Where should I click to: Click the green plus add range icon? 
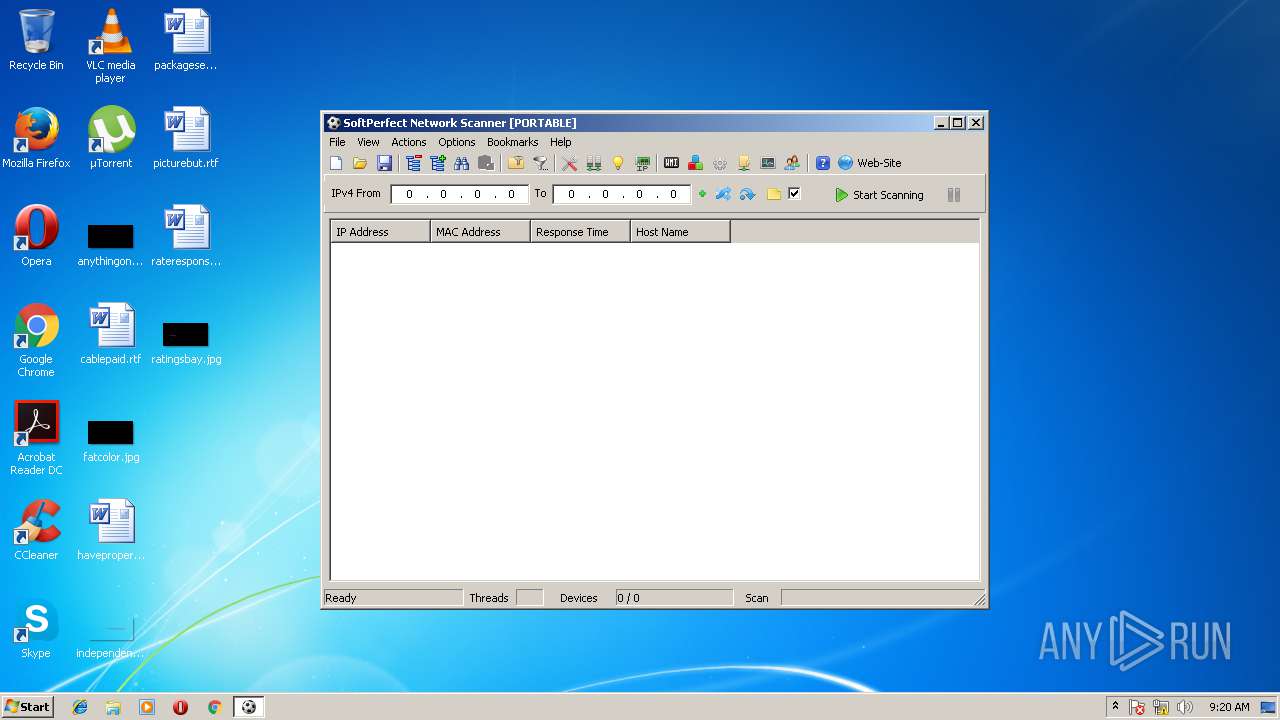[702, 194]
